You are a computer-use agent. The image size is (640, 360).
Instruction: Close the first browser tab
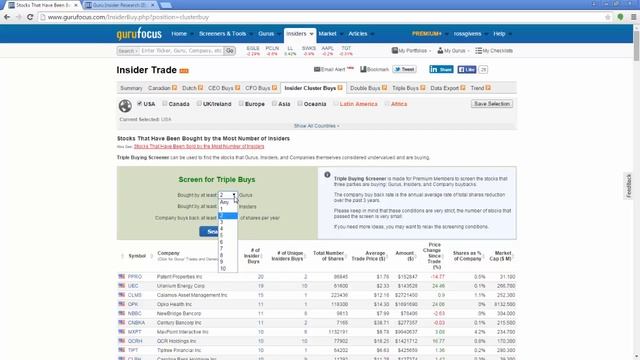[76, 5]
